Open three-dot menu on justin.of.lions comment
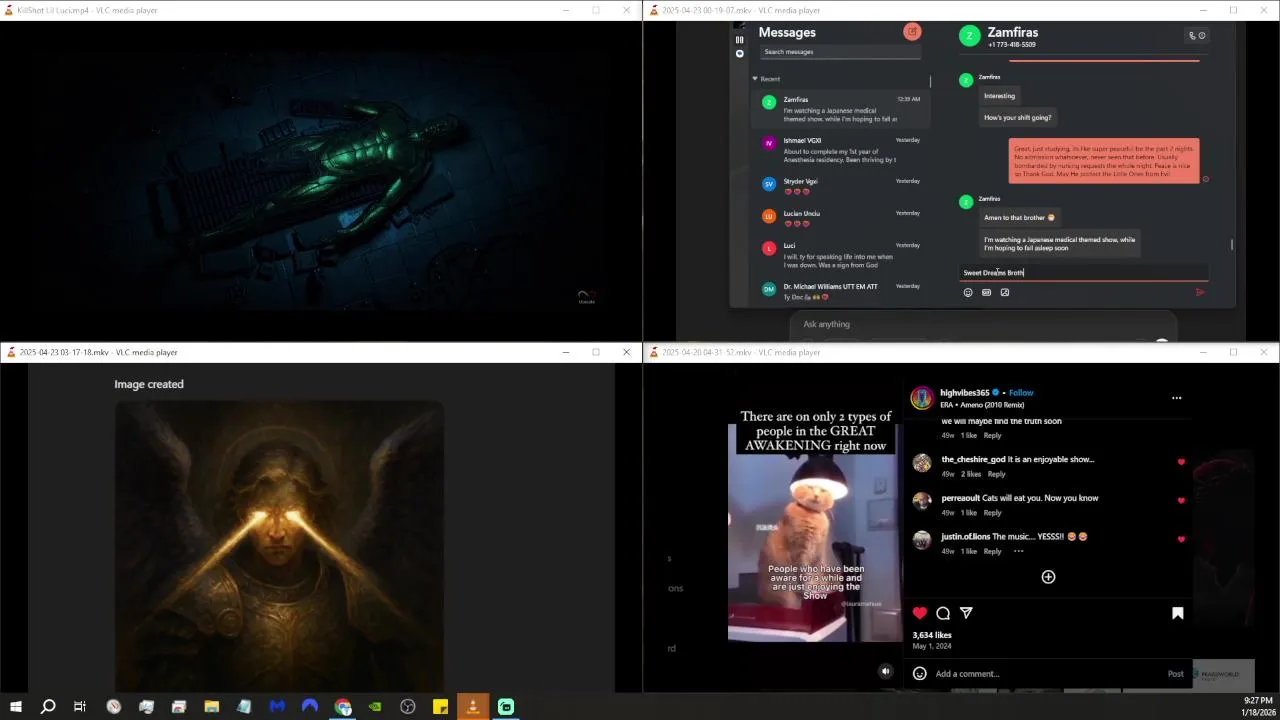 (x=1018, y=551)
